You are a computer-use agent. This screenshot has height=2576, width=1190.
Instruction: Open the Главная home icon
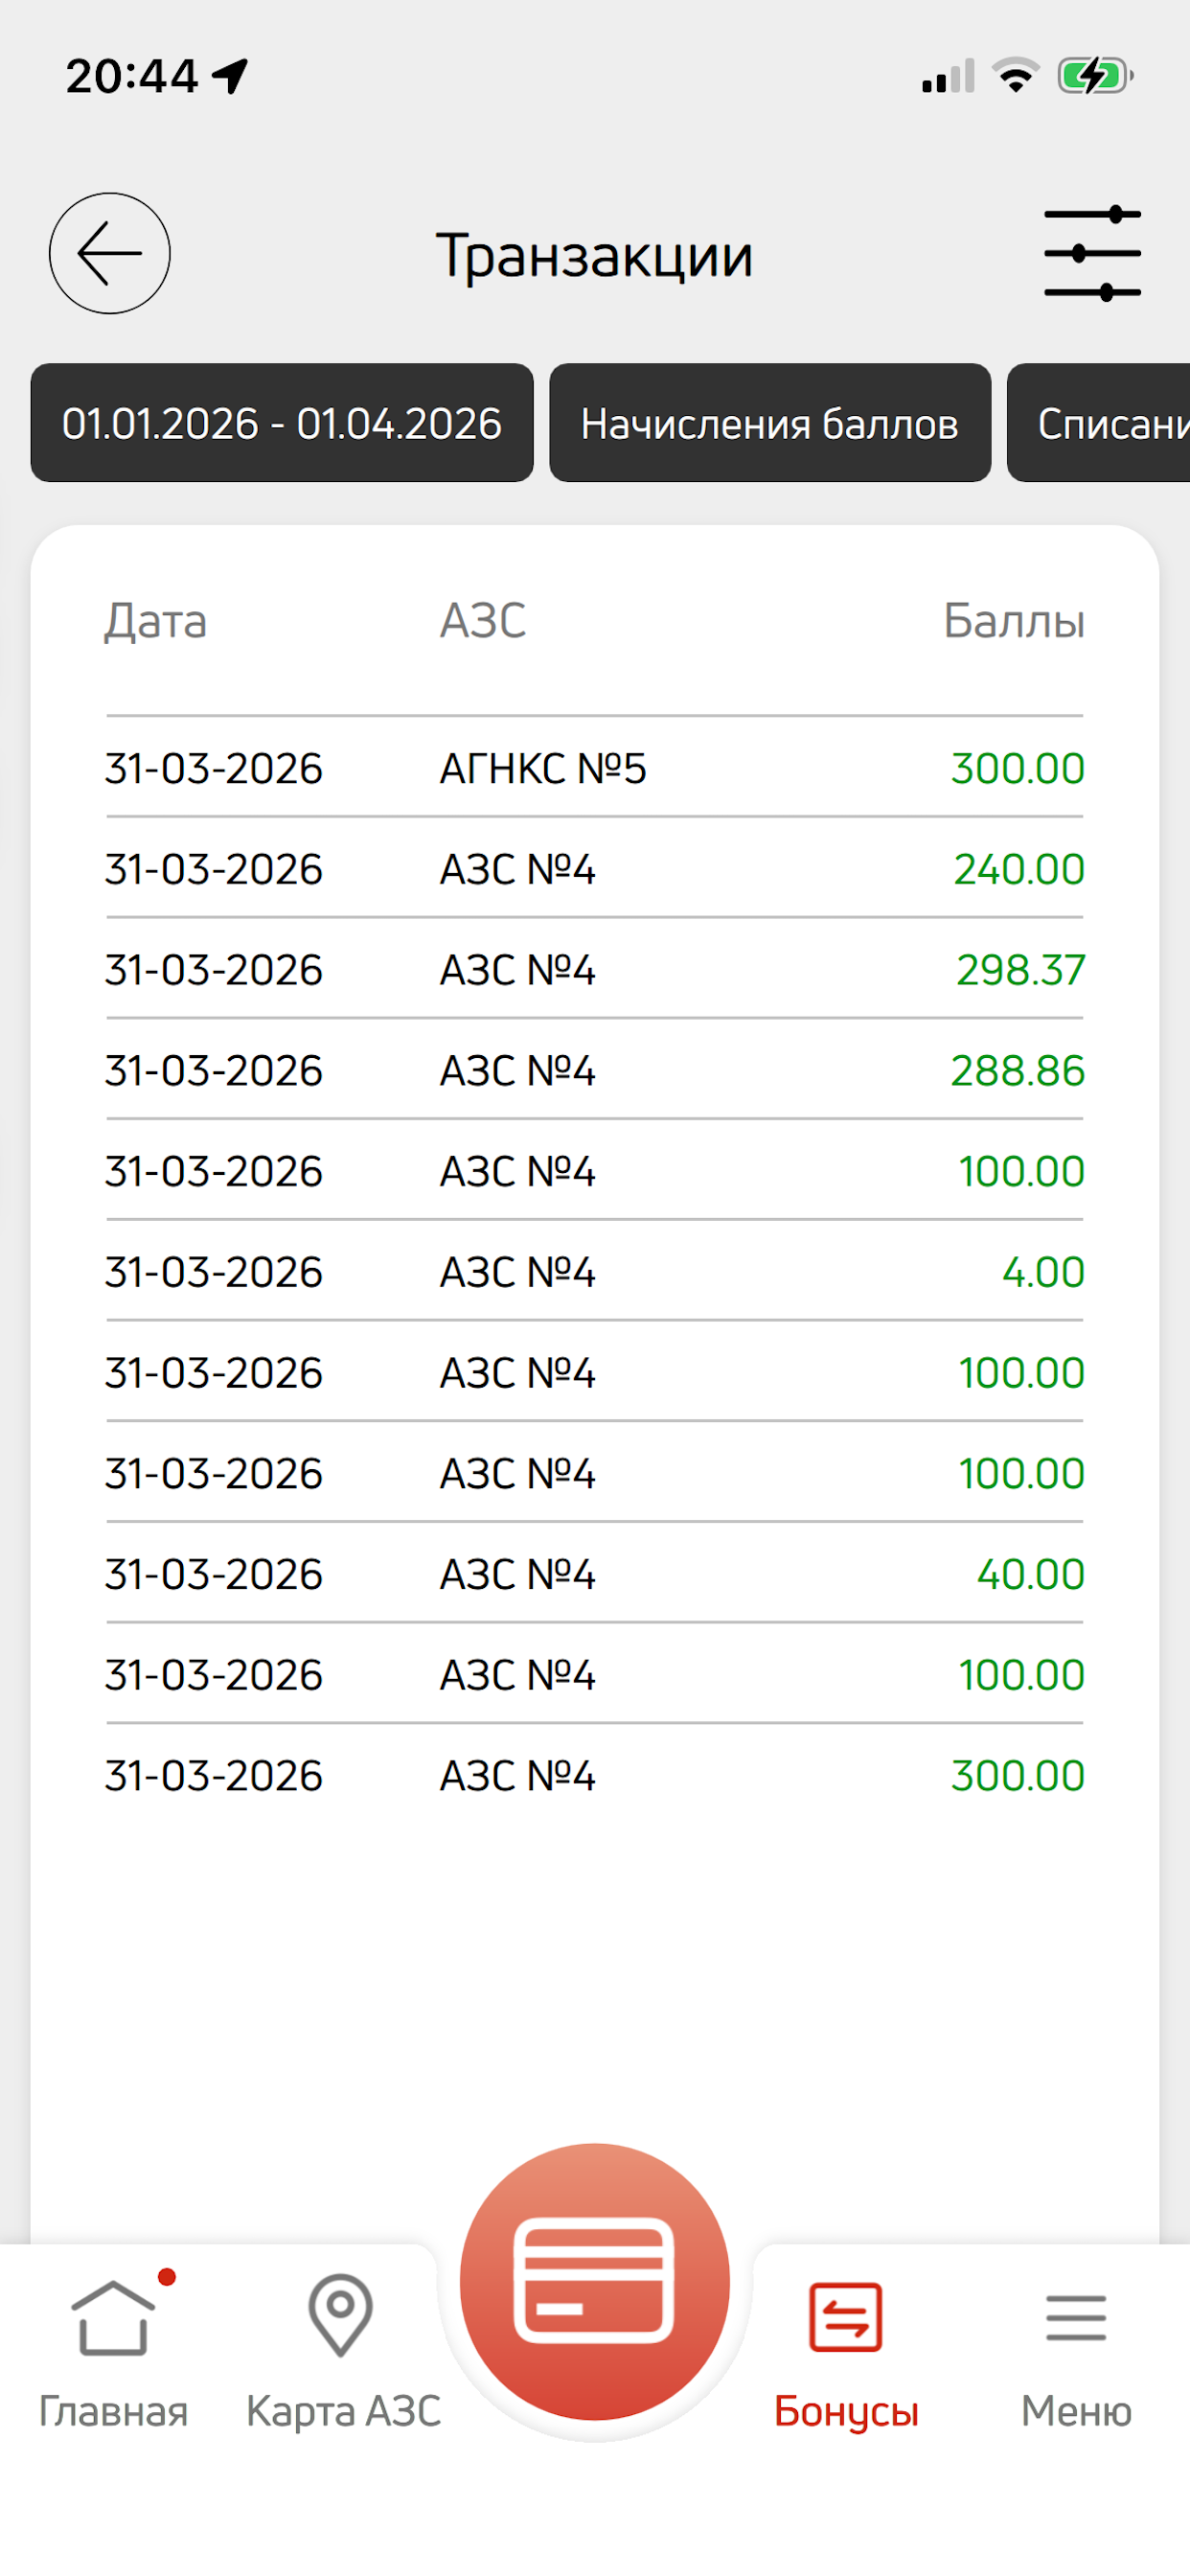click(x=113, y=2317)
